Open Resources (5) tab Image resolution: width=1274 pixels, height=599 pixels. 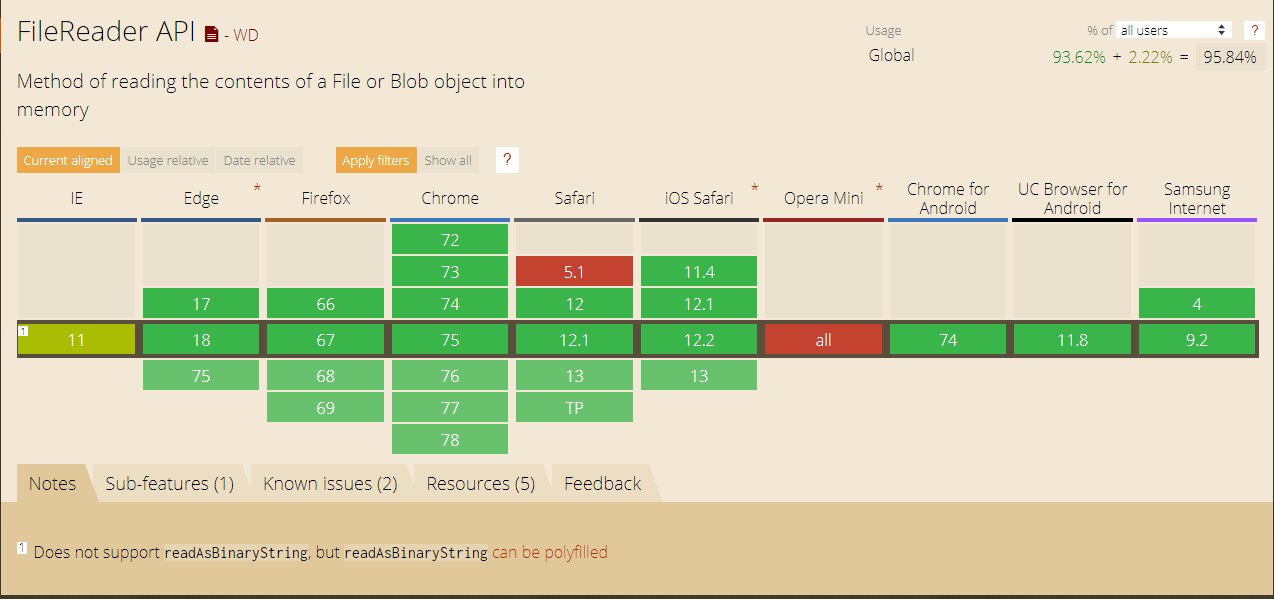coord(480,483)
